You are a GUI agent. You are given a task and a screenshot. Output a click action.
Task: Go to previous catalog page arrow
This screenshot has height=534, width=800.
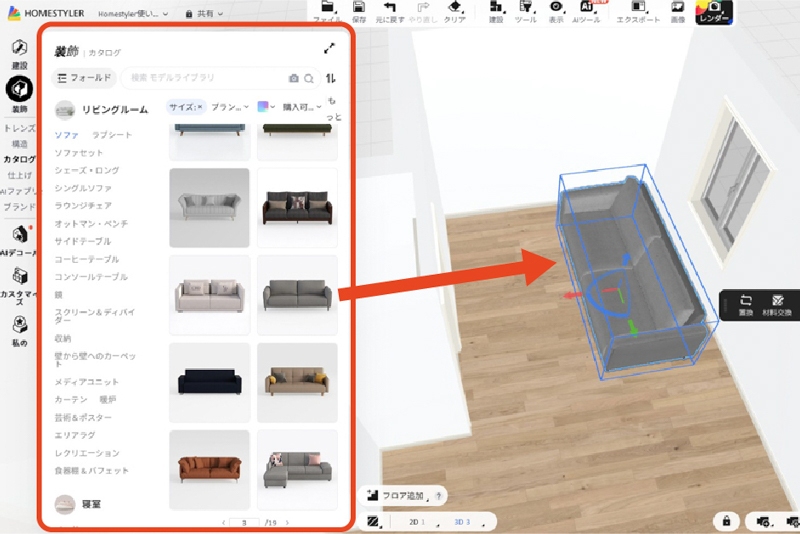click(223, 523)
